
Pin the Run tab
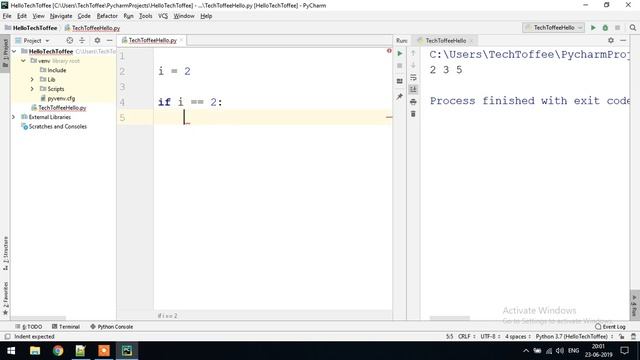(x=400, y=97)
